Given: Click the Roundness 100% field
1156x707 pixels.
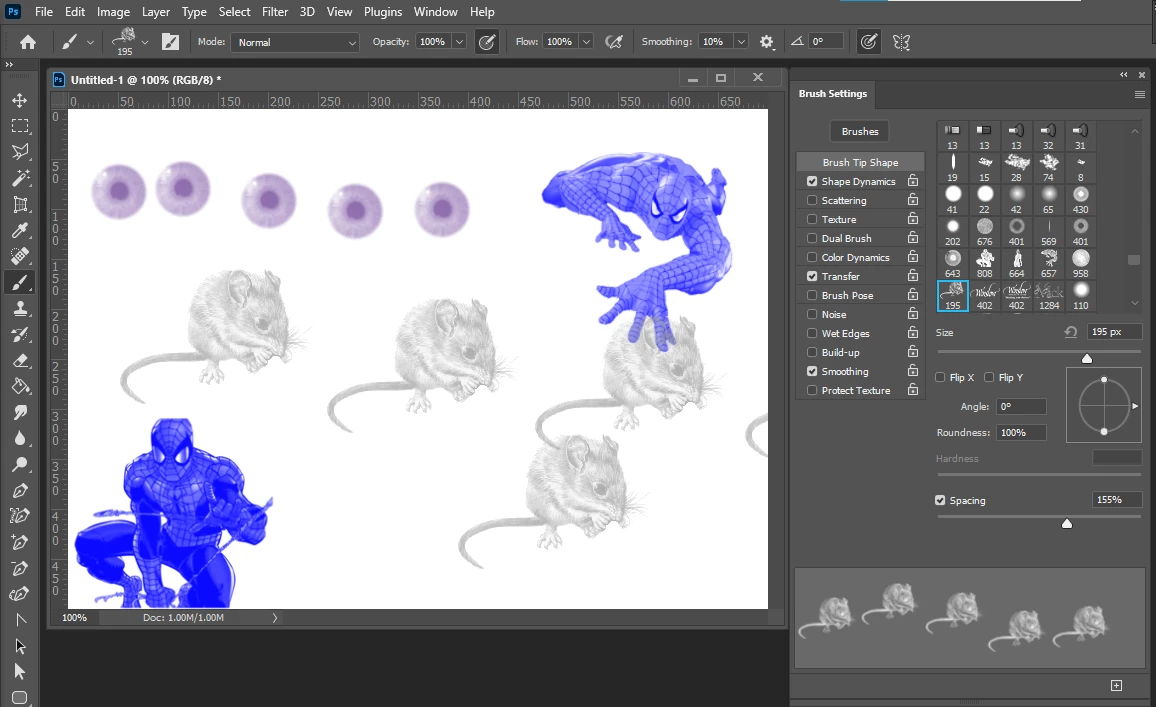Looking at the screenshot, I should point(1021,433).
